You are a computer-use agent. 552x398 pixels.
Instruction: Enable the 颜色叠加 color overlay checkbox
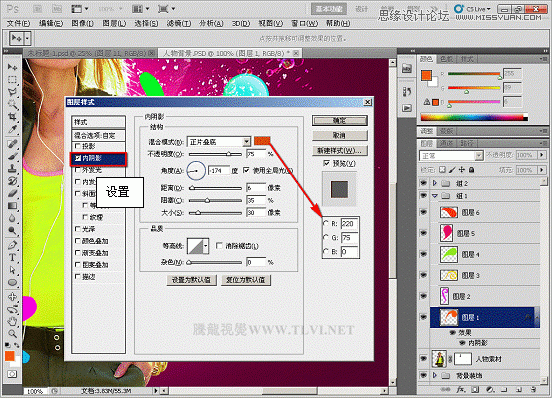click(78, 241)
